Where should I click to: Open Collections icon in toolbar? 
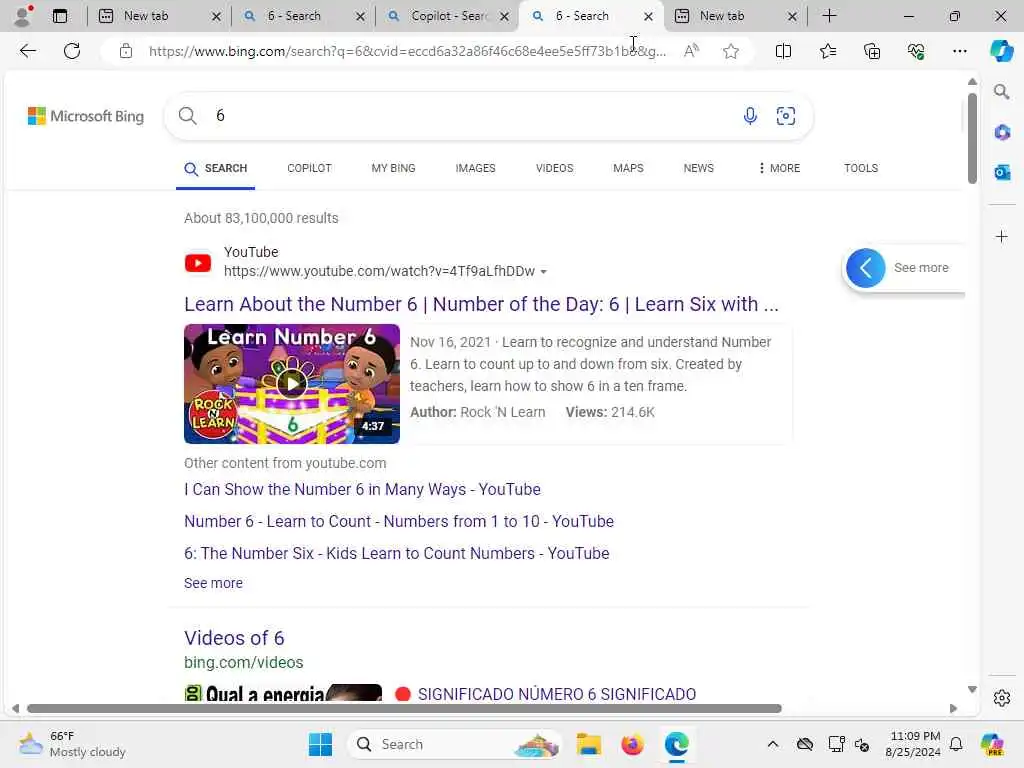[x=872, y=51]
